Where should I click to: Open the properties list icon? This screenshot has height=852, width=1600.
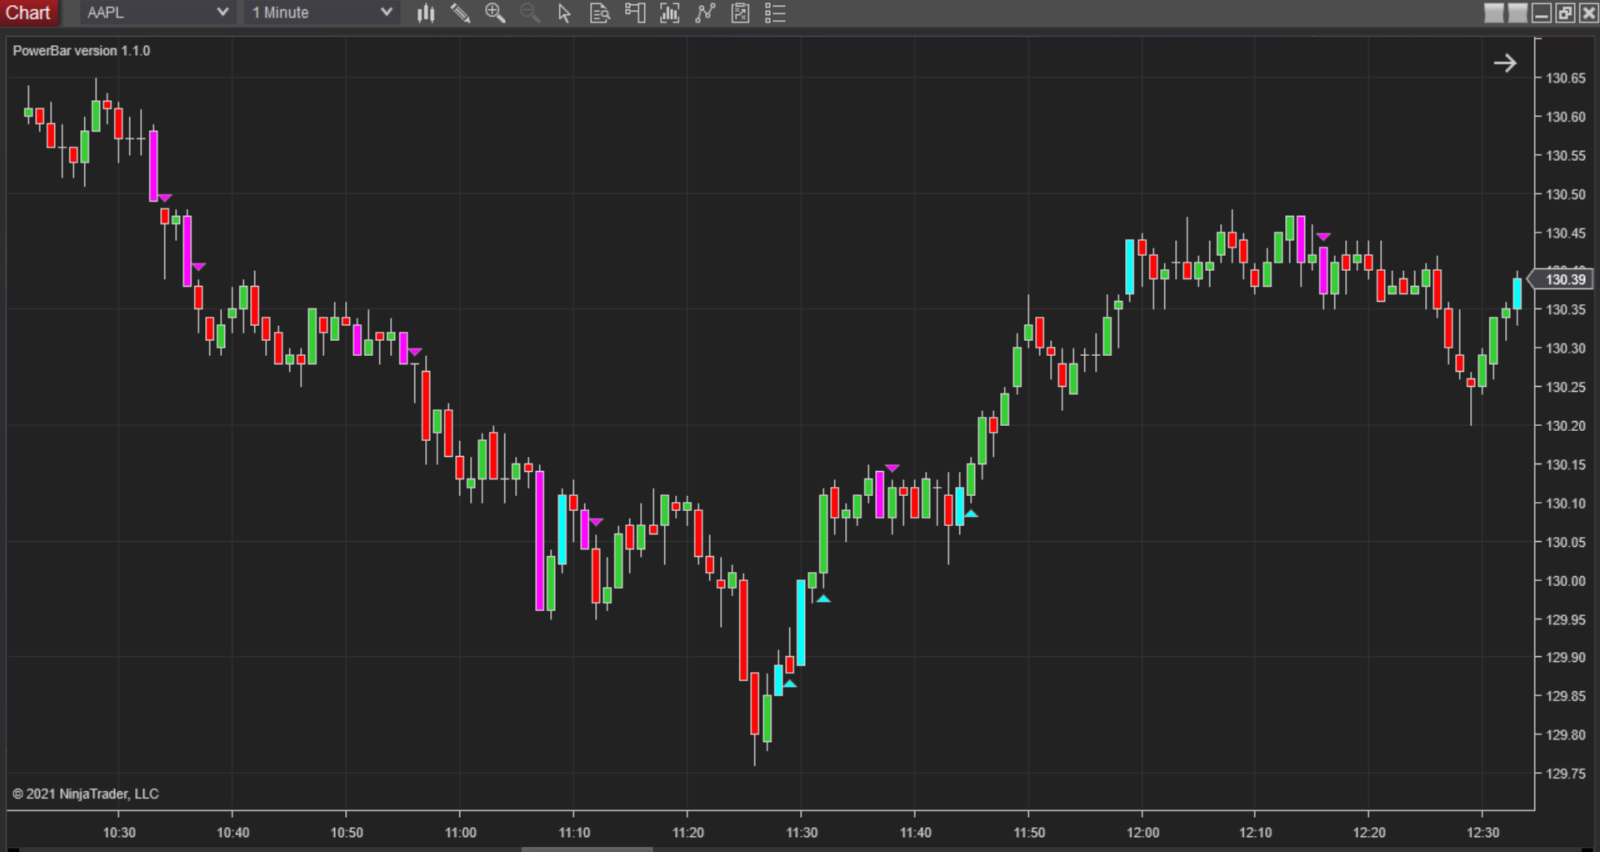click(775, 13)
